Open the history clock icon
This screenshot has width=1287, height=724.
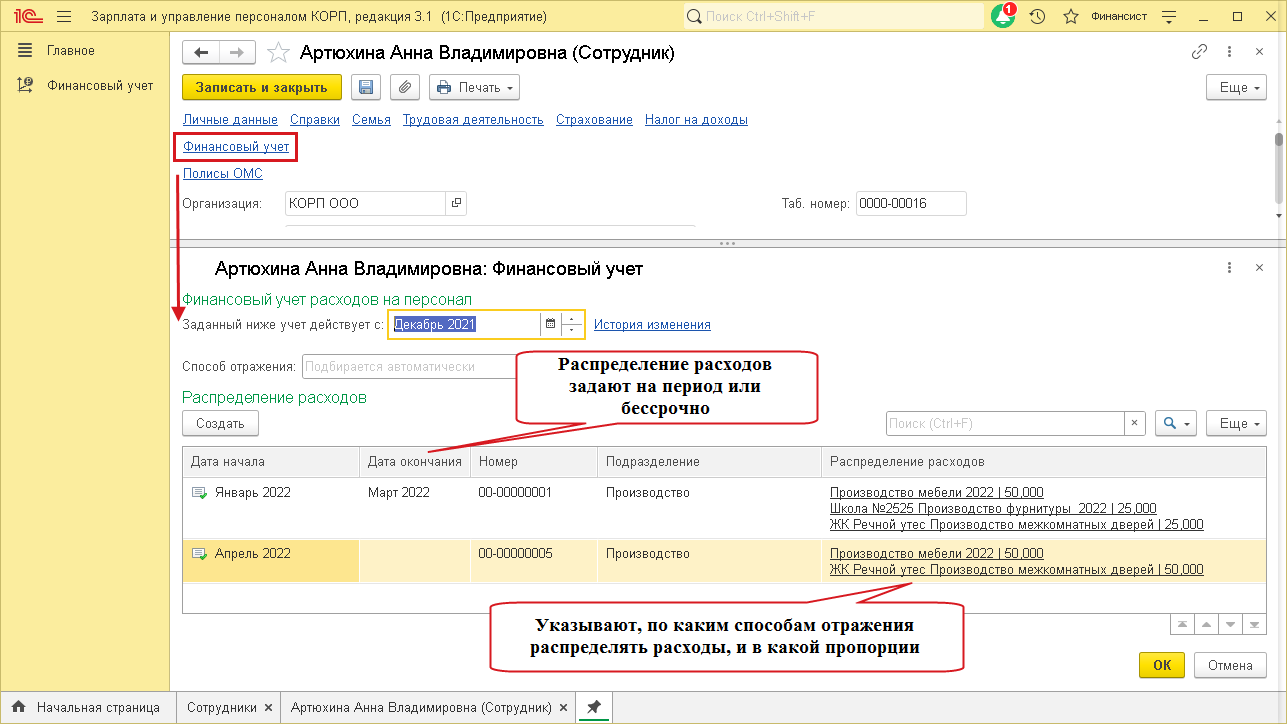(x=1038, y=17)
